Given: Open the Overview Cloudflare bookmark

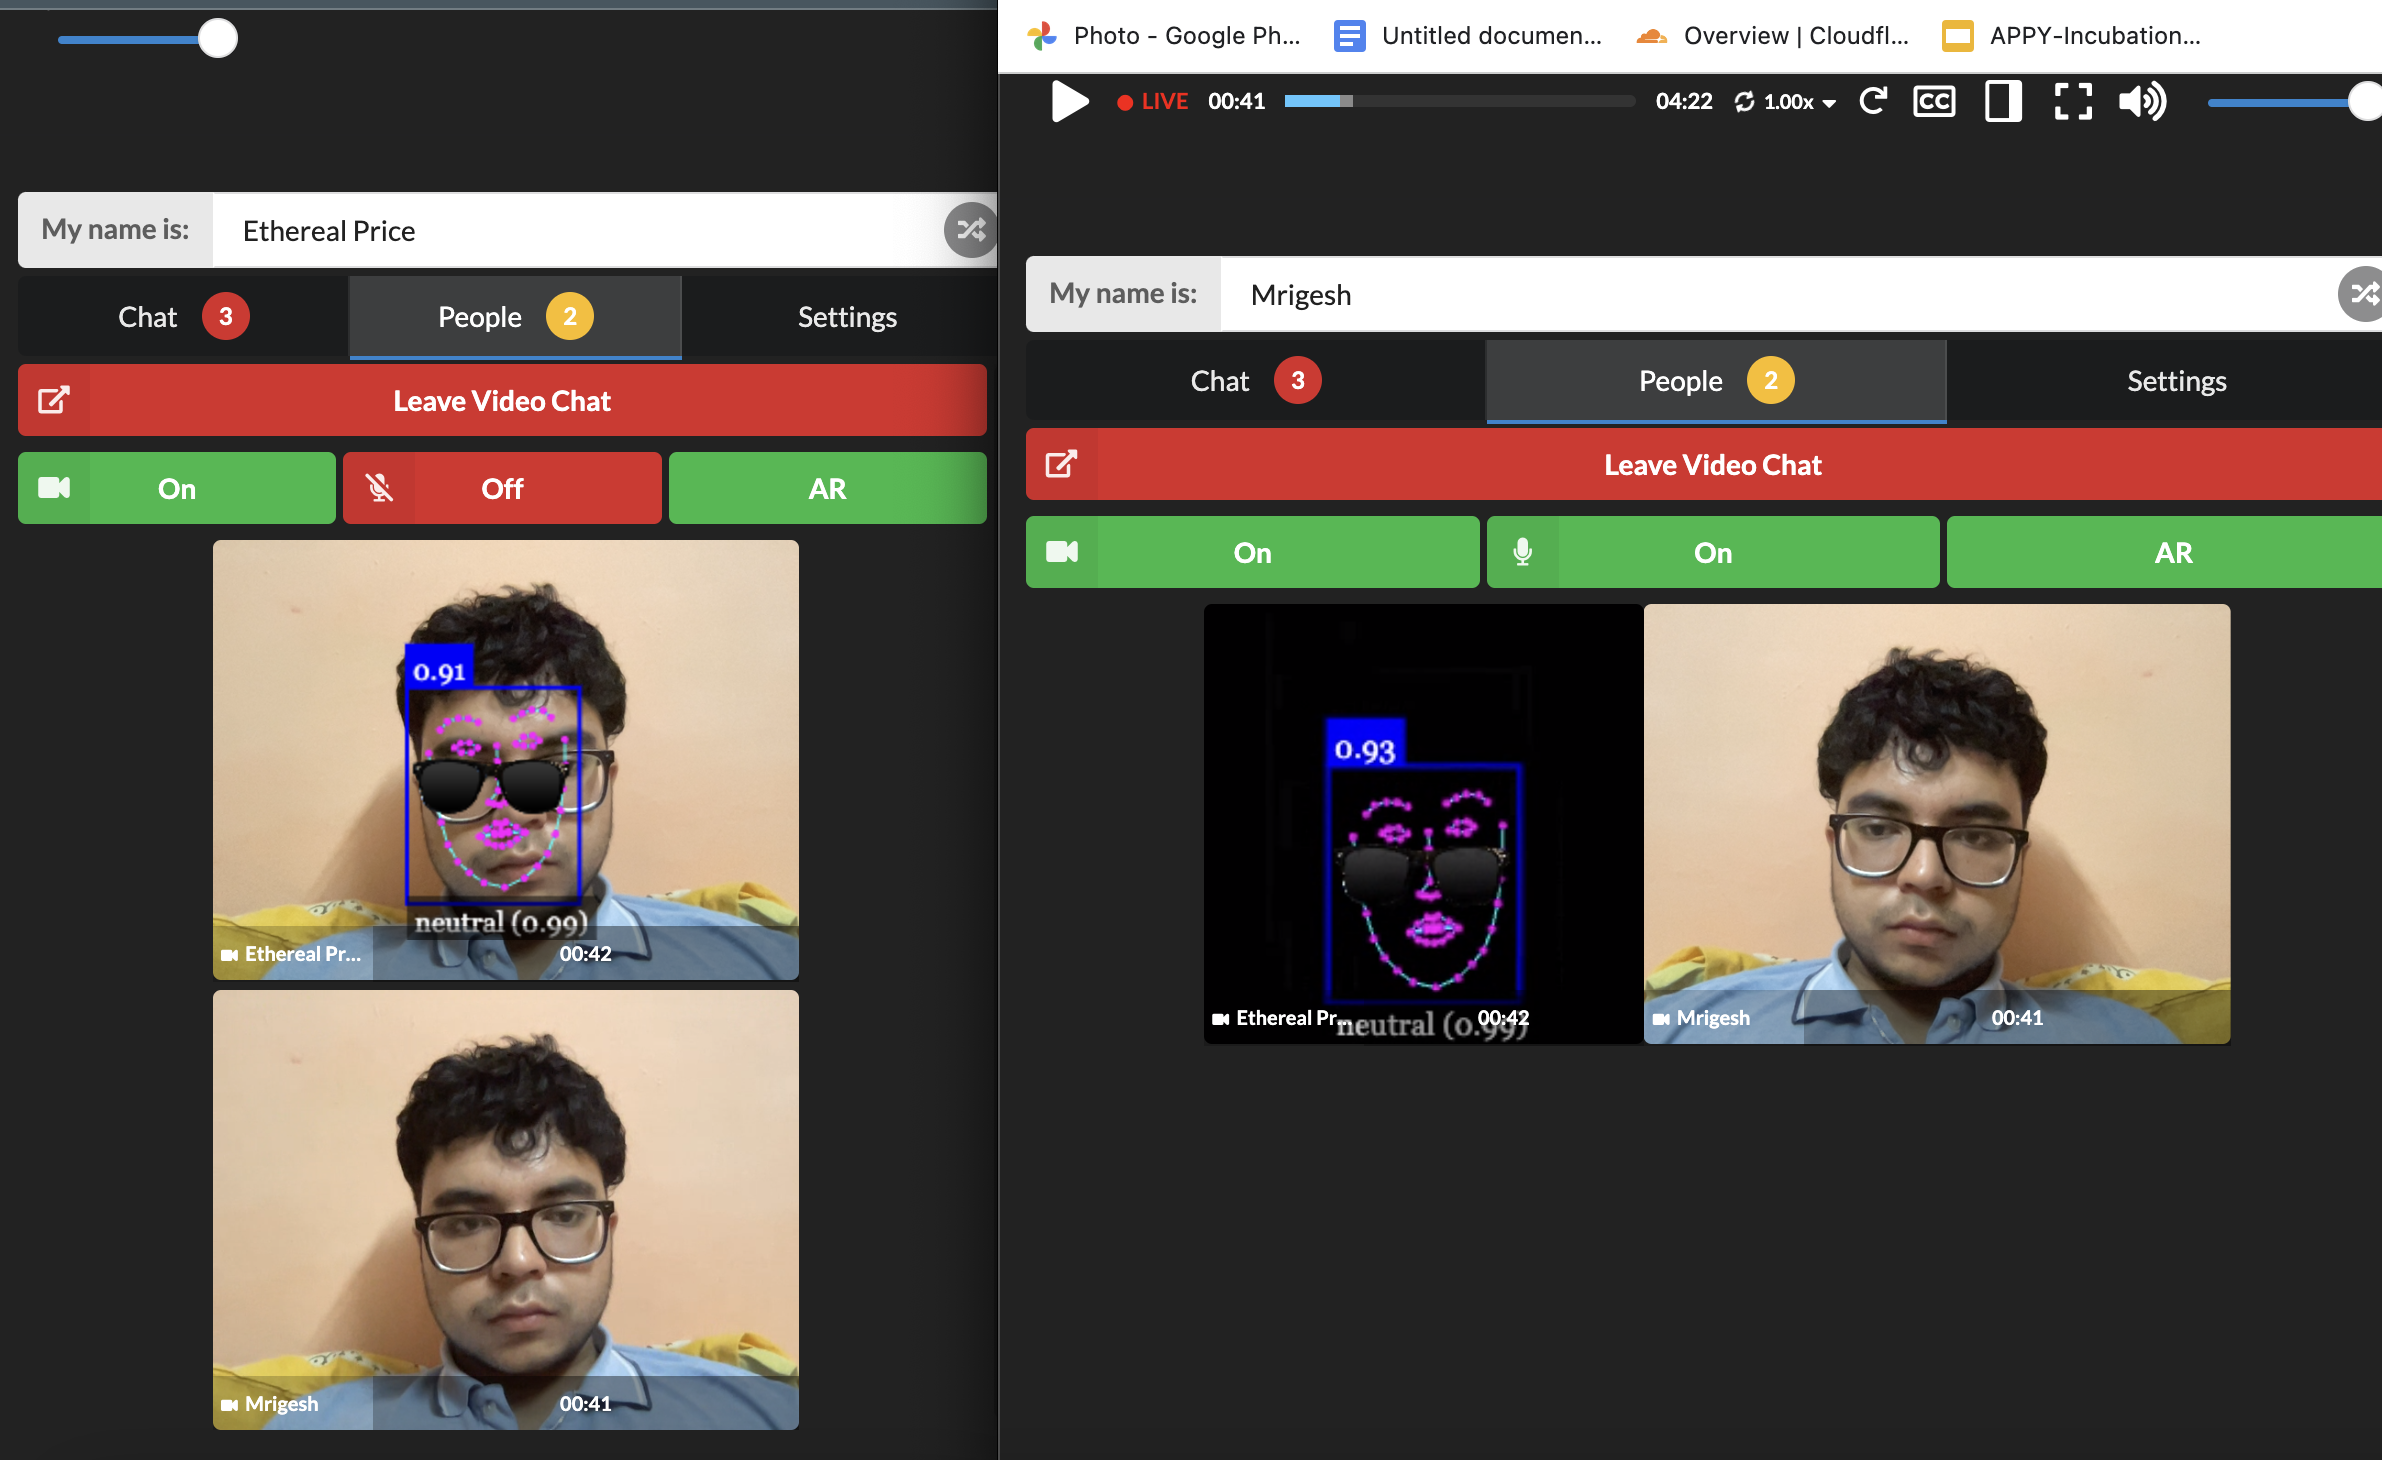Looking at the screenshot, I should coord(1774,36).
